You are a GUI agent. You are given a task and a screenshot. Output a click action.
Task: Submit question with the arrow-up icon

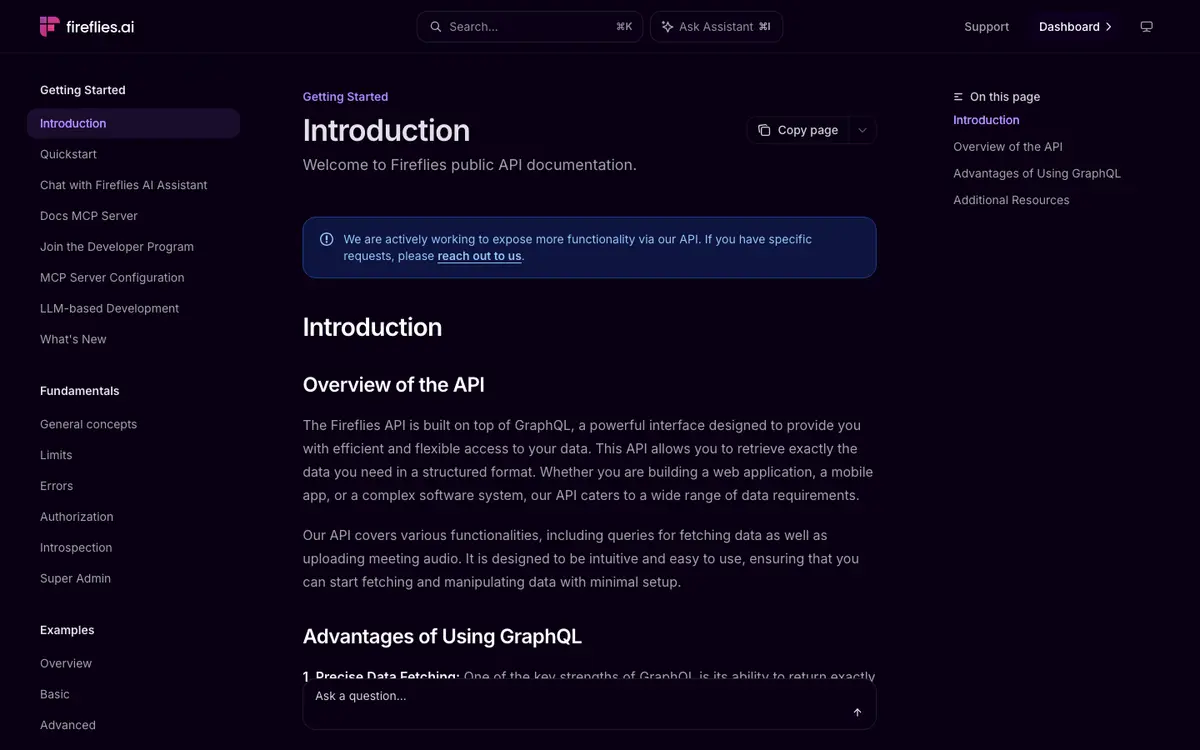(x=857, y=712)
